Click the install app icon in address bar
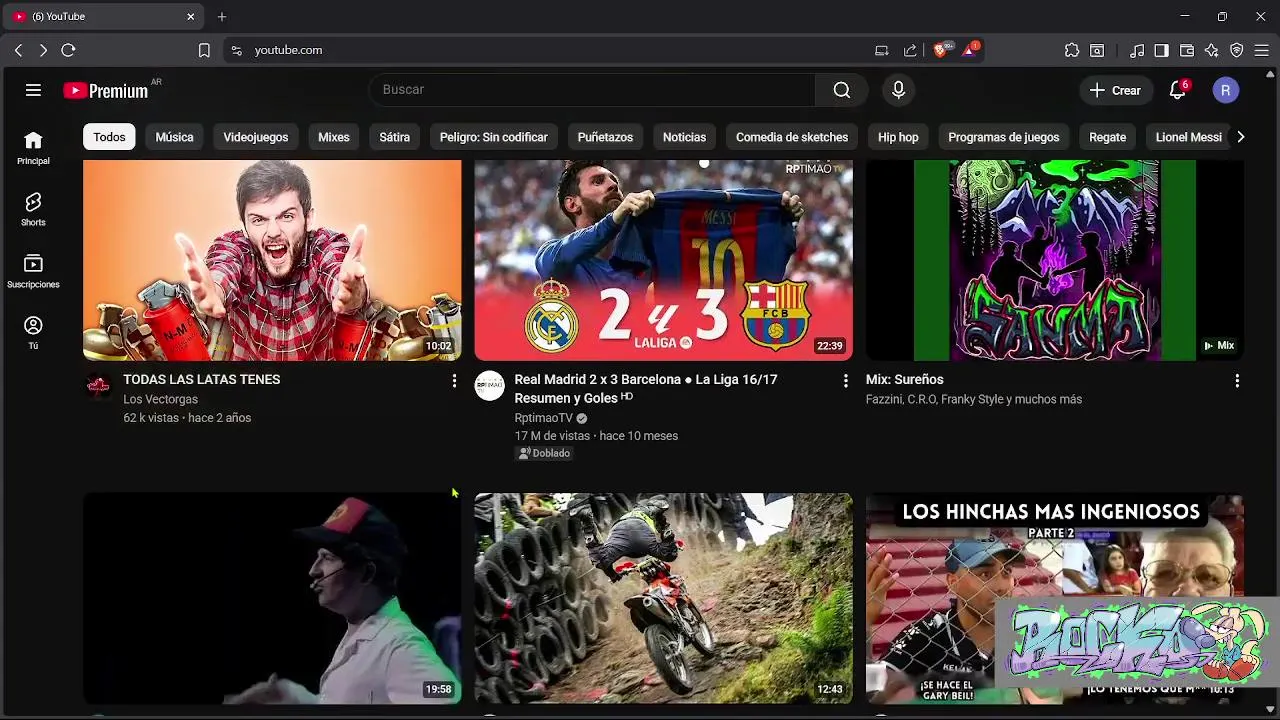 [882, 50]
